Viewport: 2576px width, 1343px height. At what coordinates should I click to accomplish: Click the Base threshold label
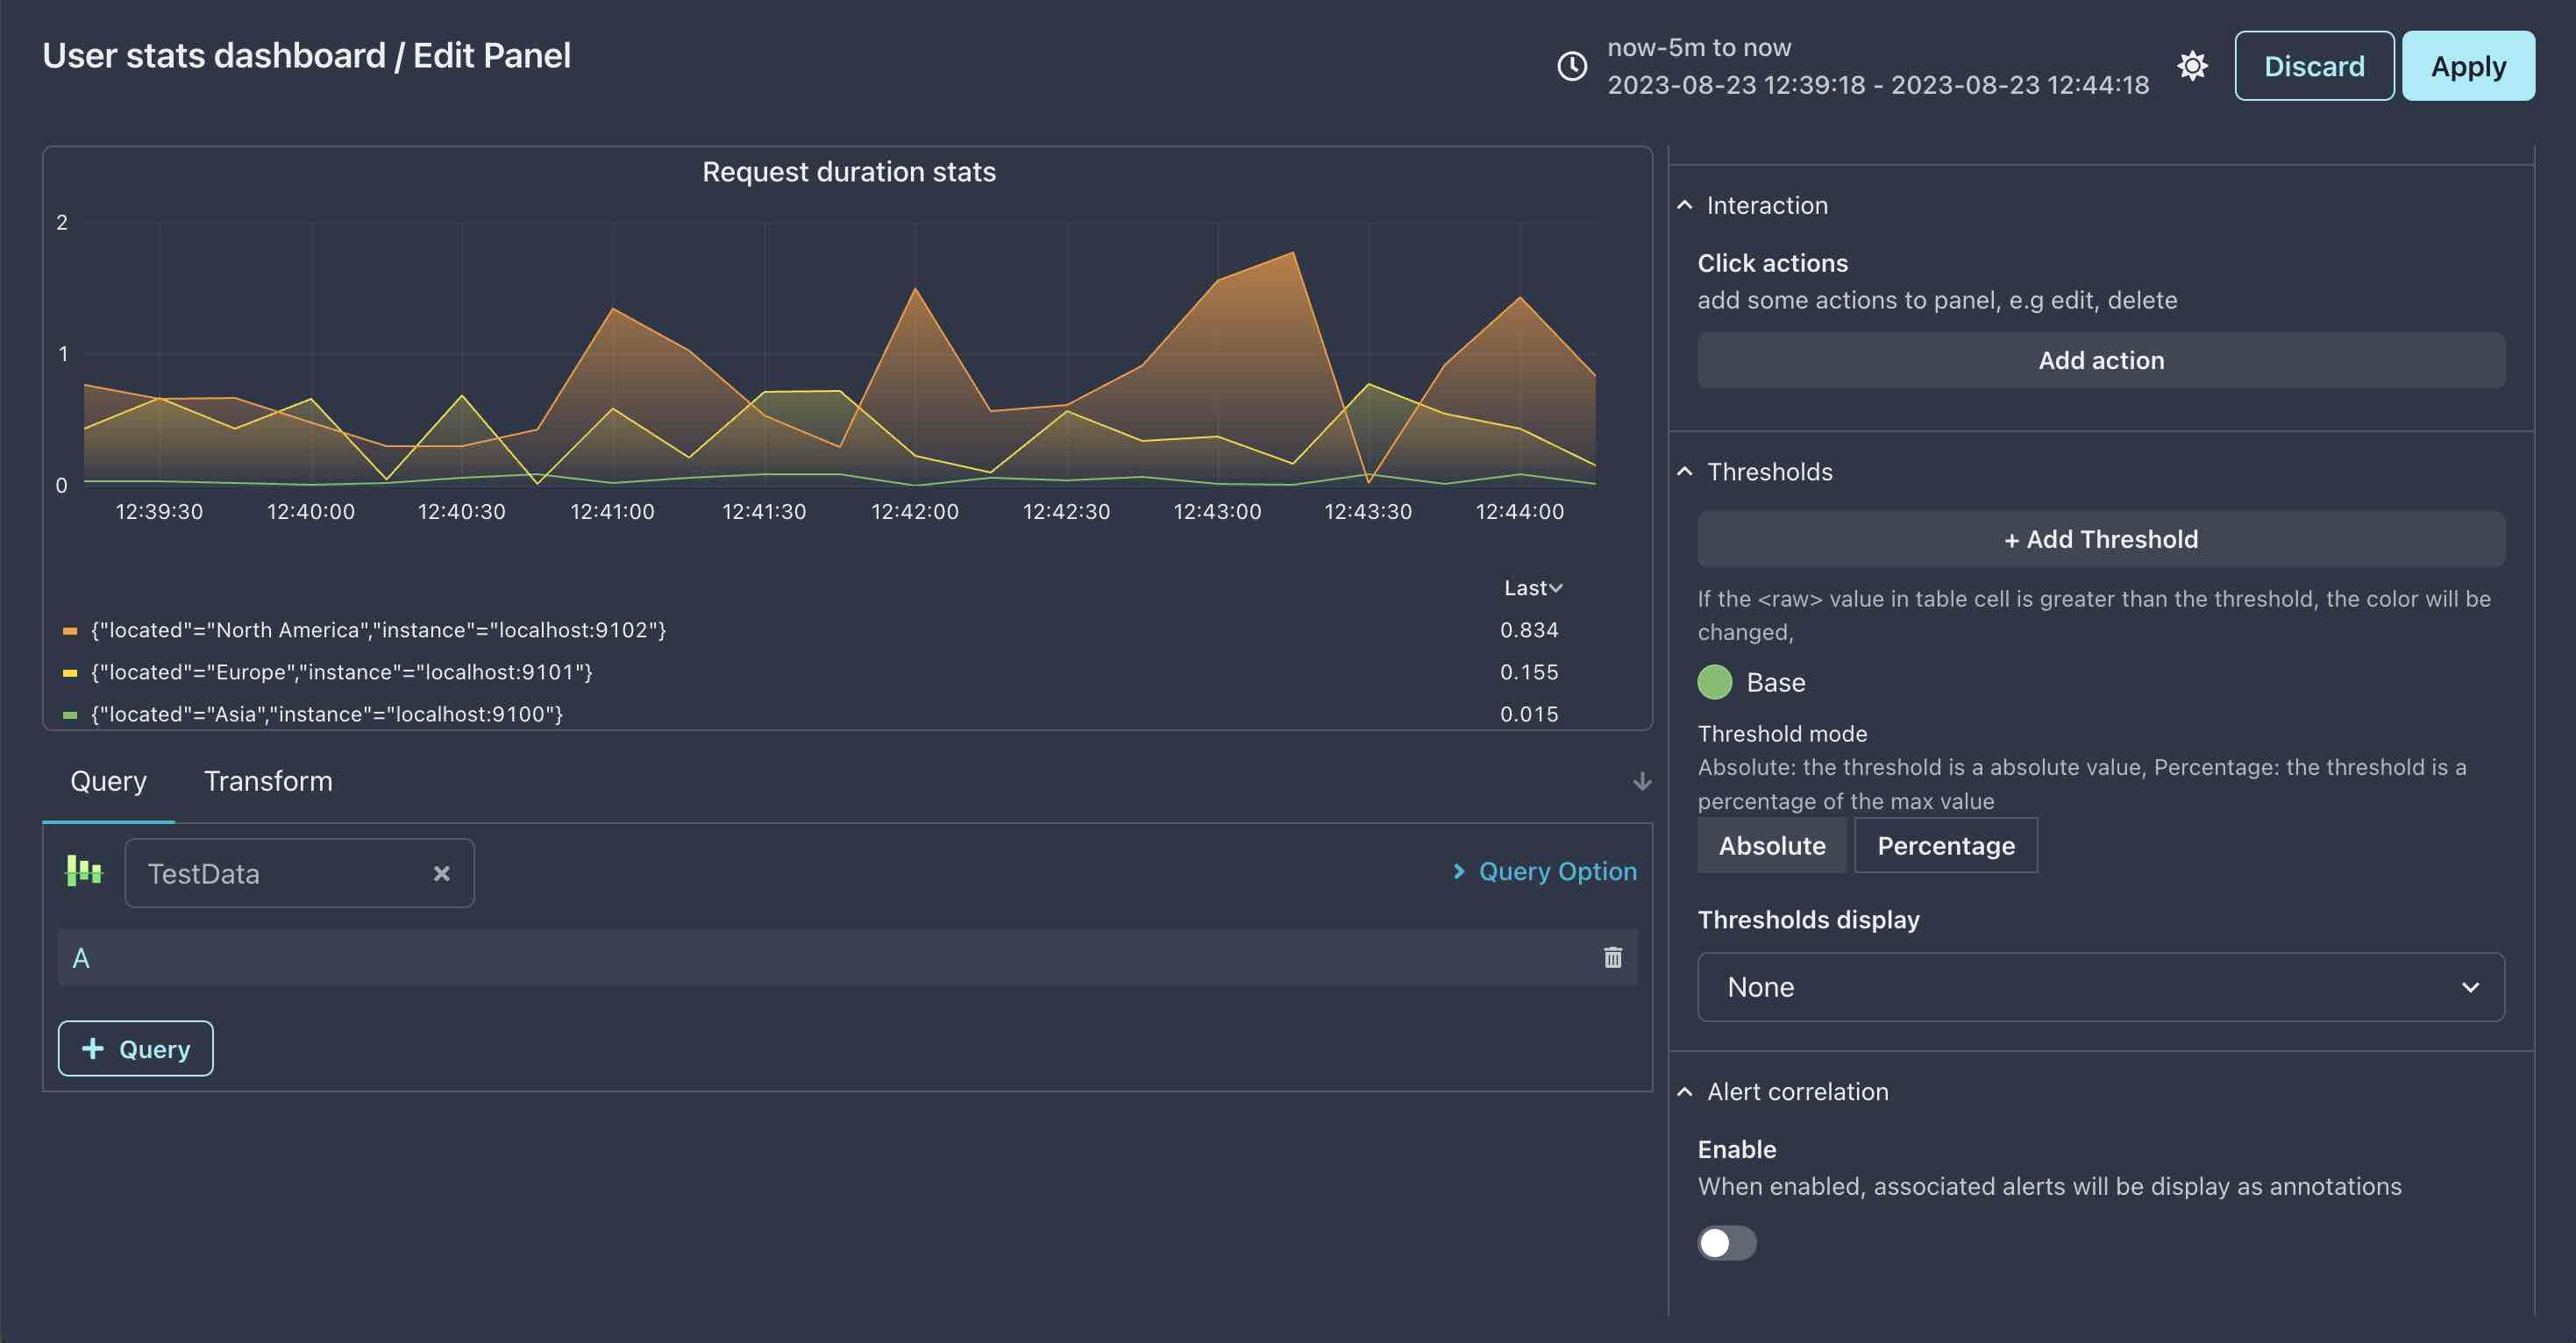[x=1775, y=682]
